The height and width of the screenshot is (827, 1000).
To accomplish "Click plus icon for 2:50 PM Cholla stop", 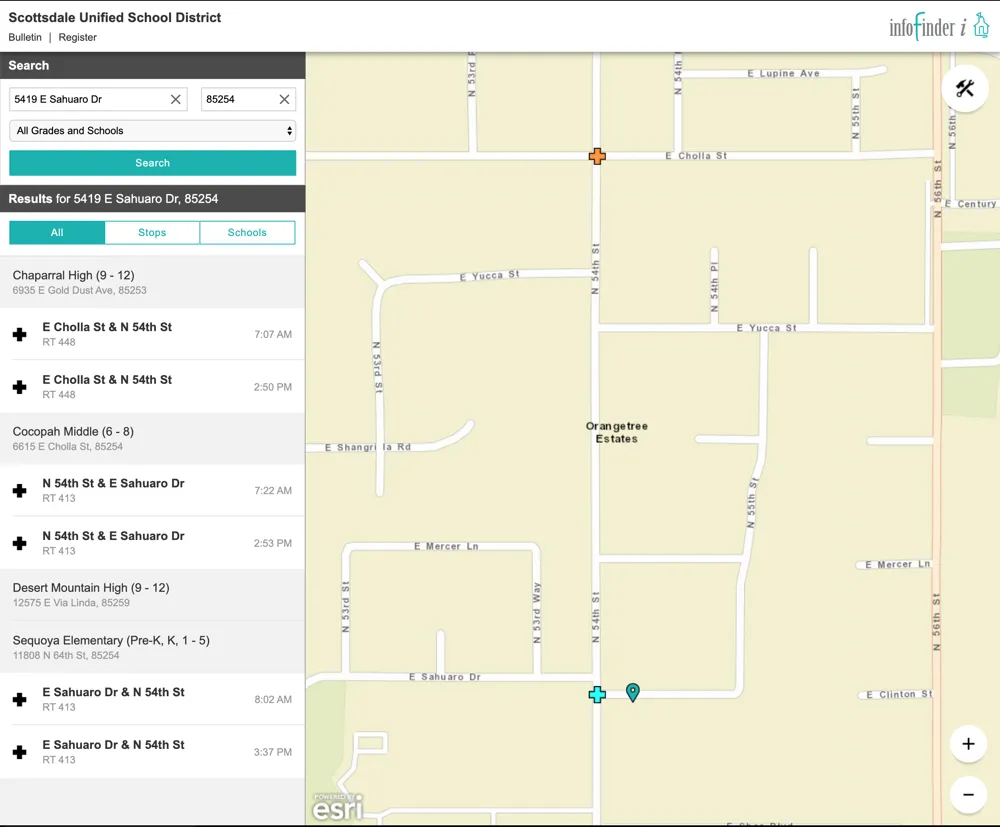I will (20, 387).
